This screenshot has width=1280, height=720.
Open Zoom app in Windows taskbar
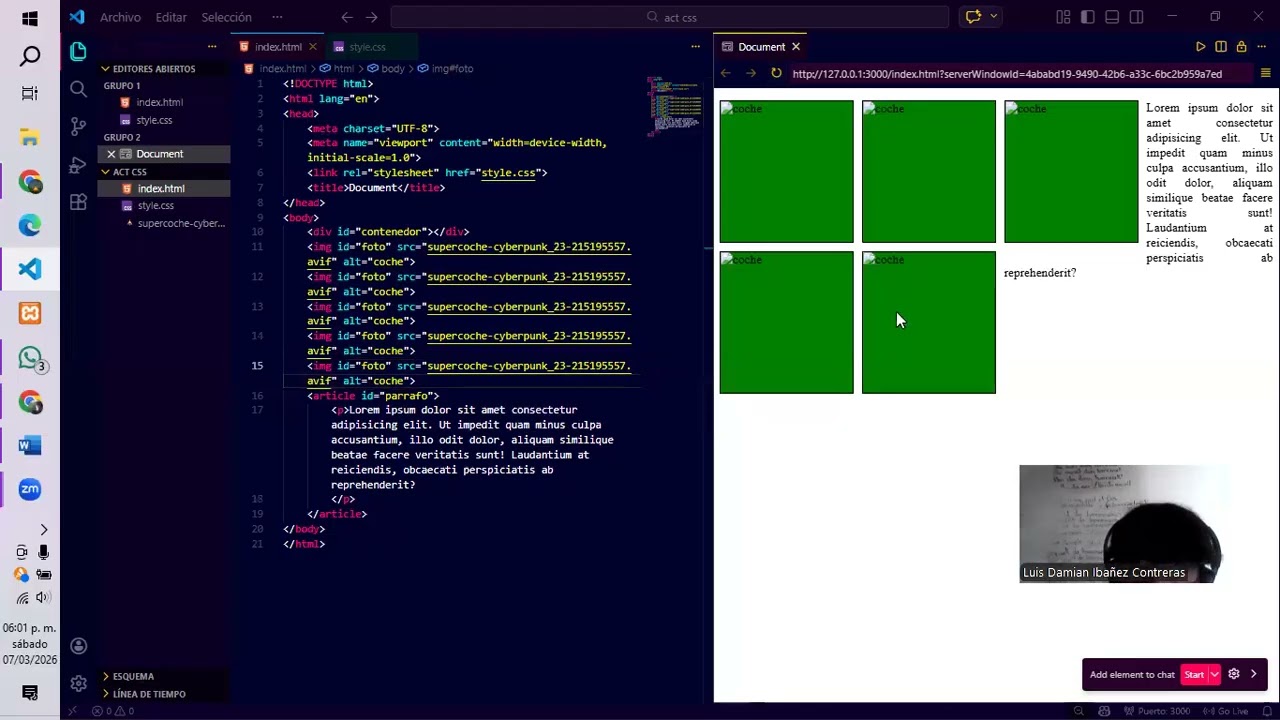[30, 489]
